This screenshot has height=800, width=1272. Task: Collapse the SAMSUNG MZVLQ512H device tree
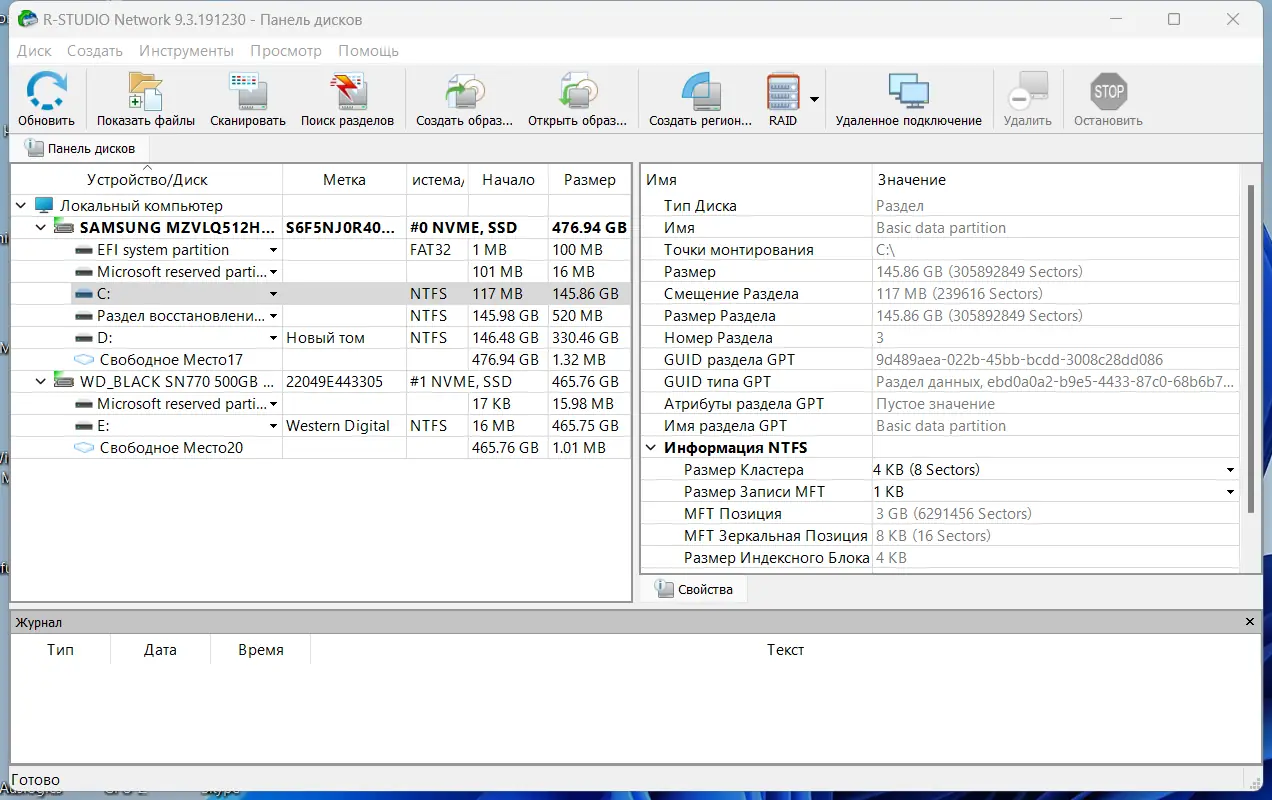tap(39, 227)
